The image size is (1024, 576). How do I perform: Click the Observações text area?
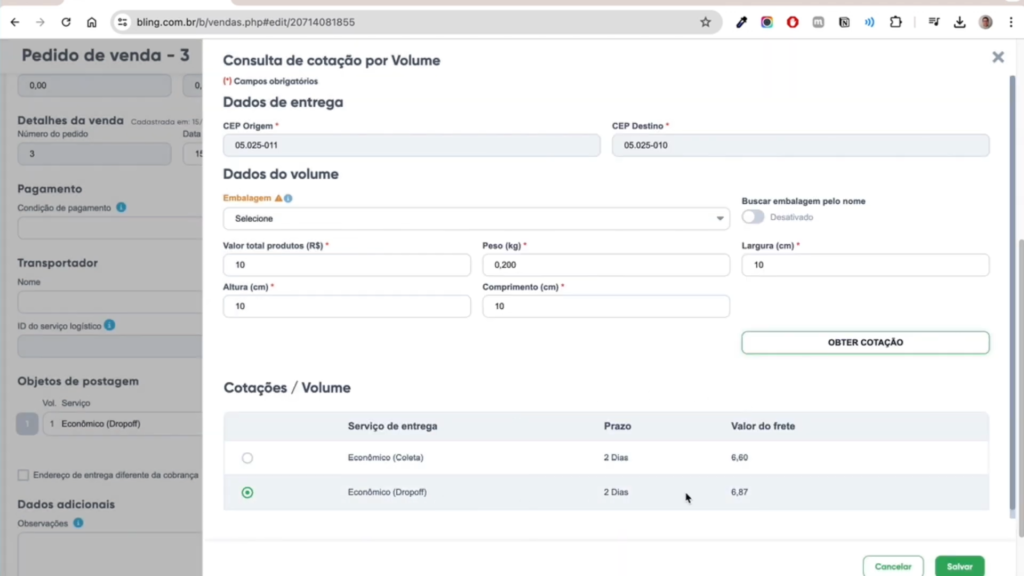point(110,554)
